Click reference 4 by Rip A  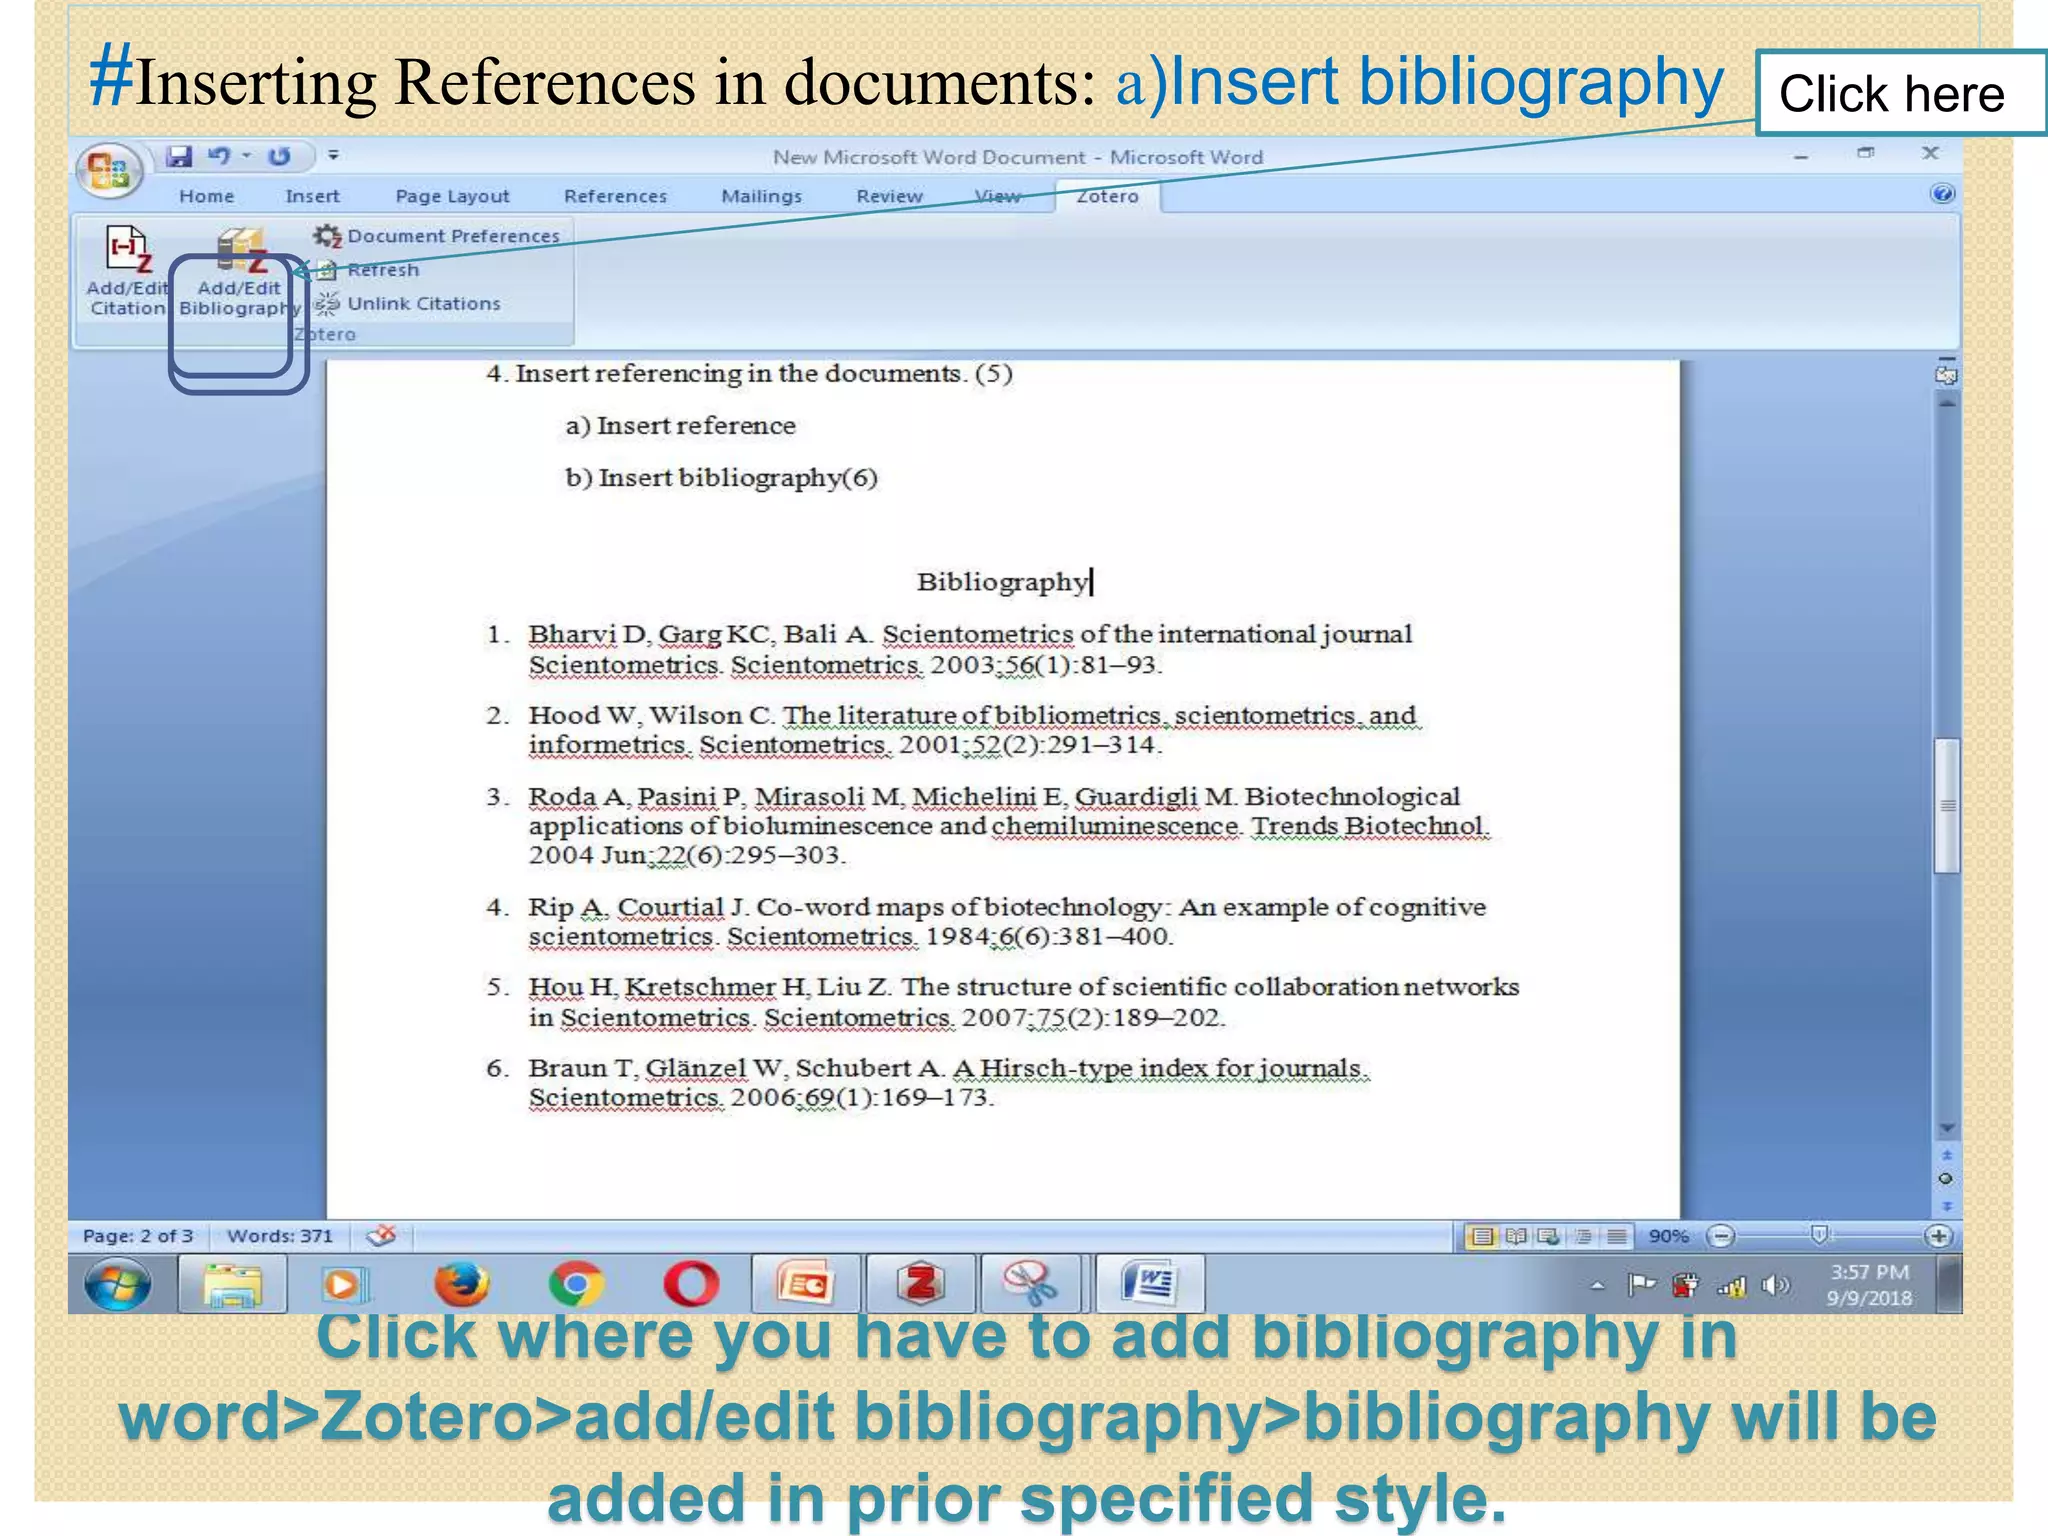[x=986, y=921]
